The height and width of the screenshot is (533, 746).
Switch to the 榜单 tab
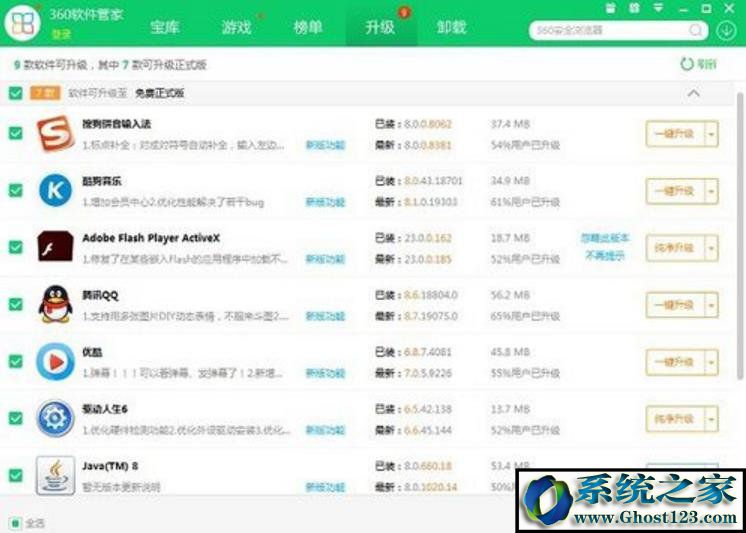click(x=308, y=27)
